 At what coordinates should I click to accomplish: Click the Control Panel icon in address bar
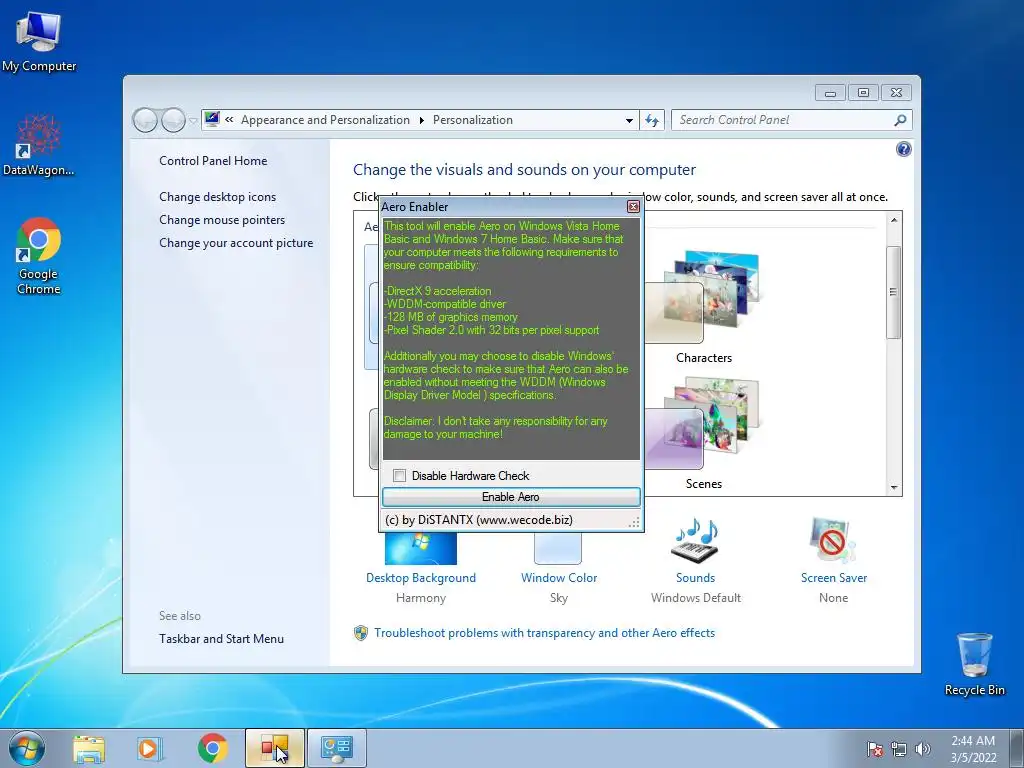[x=212, y=119]
